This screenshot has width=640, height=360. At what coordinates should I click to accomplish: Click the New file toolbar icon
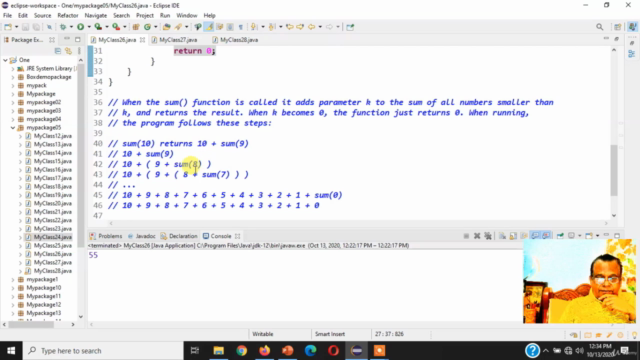(x=8, y=27)
